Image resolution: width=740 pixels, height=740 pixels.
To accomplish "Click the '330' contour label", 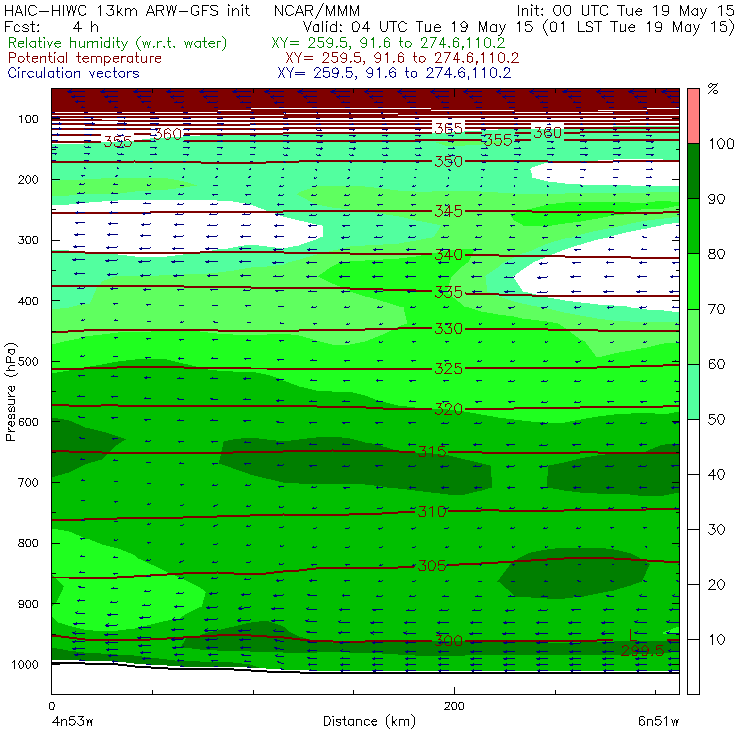I will [x=448, y=328].
